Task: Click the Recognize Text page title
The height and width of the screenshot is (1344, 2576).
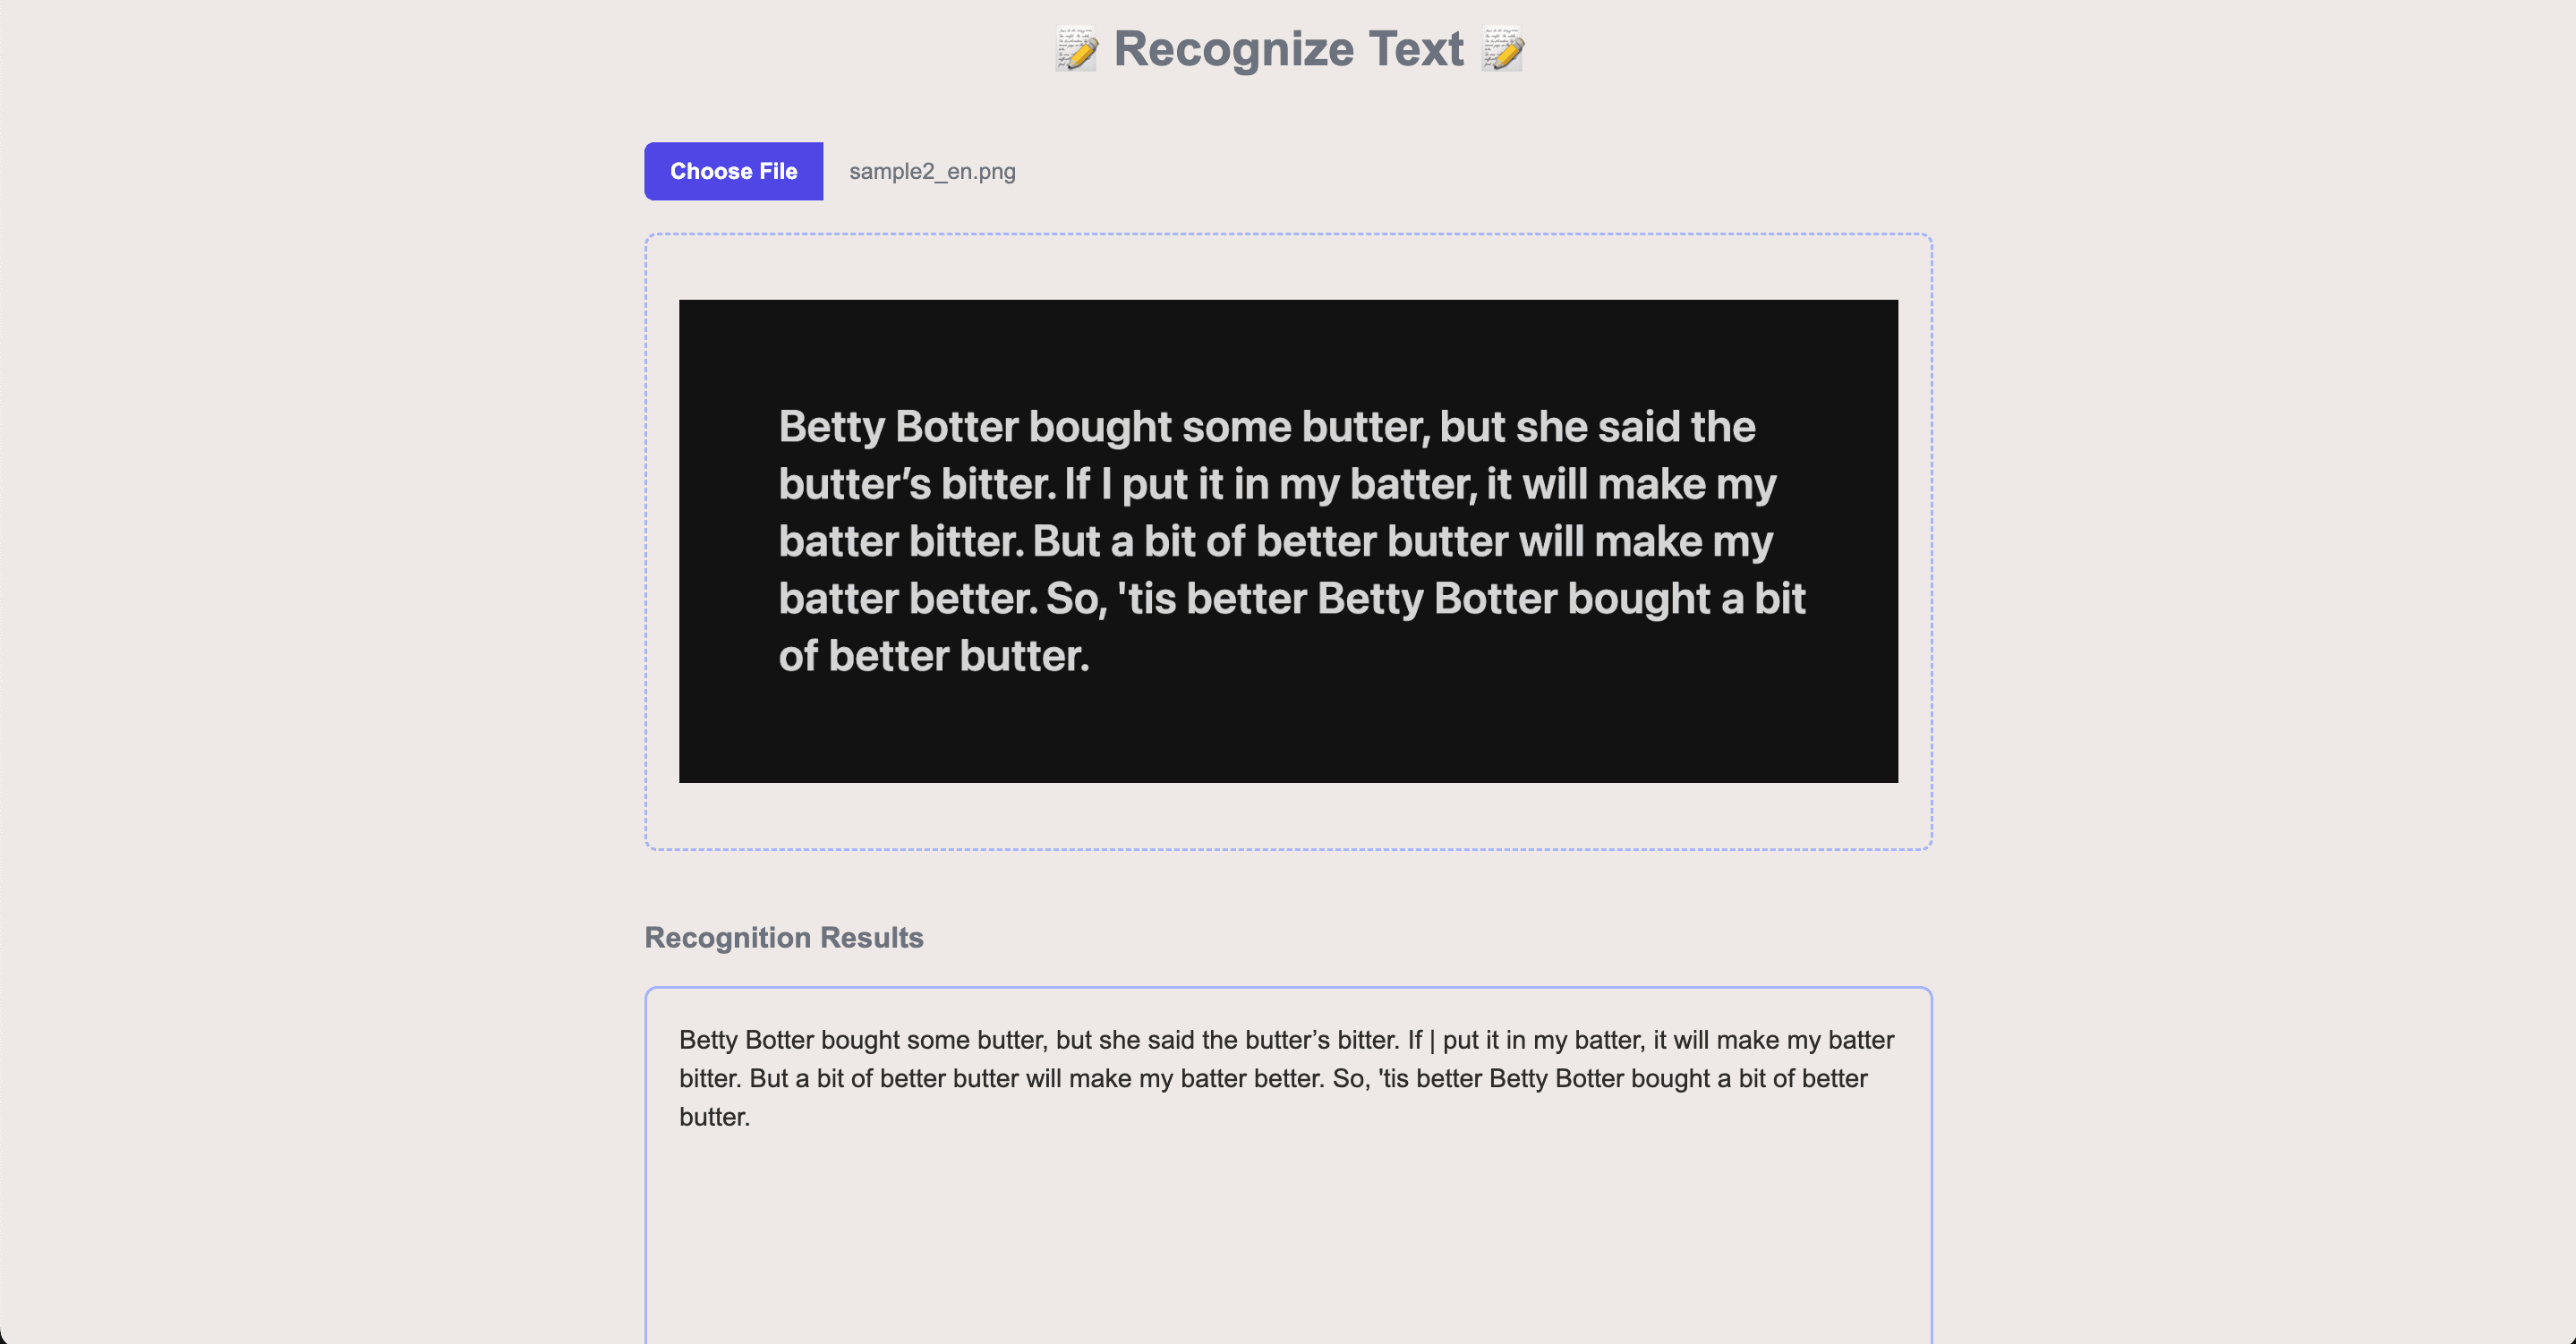Action: coord(1288,47)
